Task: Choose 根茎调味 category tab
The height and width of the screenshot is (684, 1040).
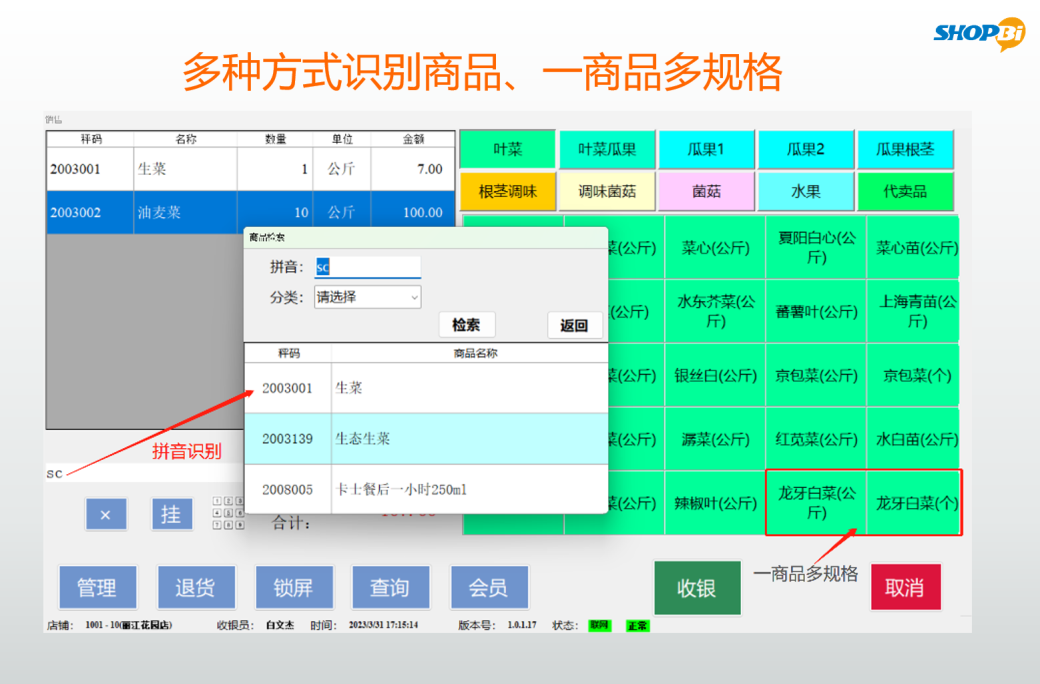Action: (x=507, y=191)
